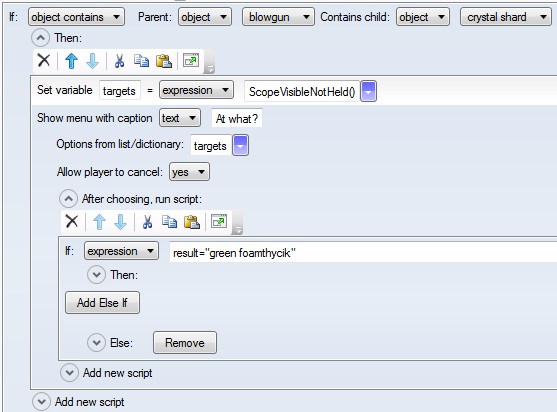Screen dimensions: 557x412
Task: Select the 'Set variable' script row label
Action: point(65,90)
